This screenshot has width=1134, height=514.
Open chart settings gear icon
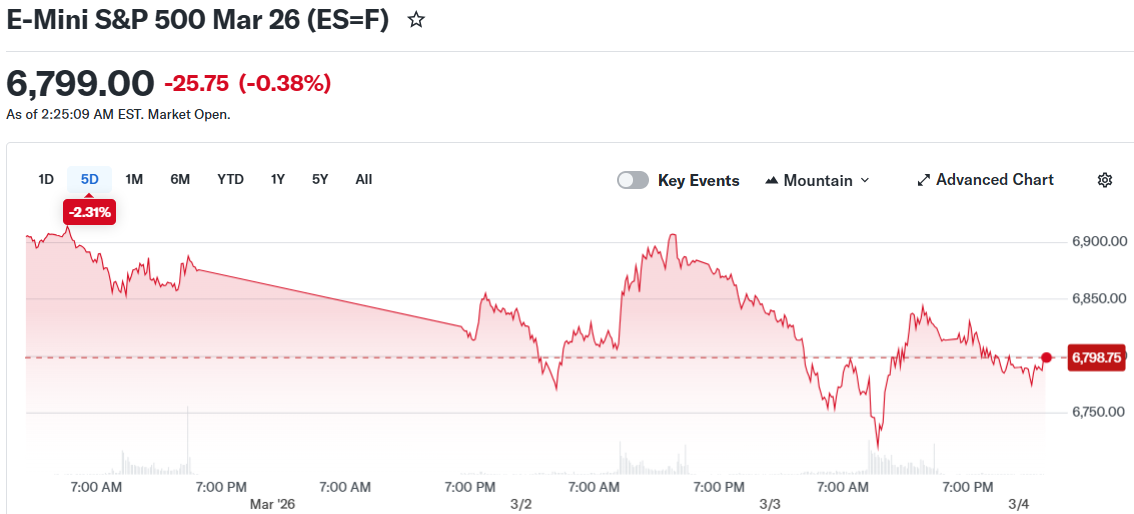pos(1104,180)
